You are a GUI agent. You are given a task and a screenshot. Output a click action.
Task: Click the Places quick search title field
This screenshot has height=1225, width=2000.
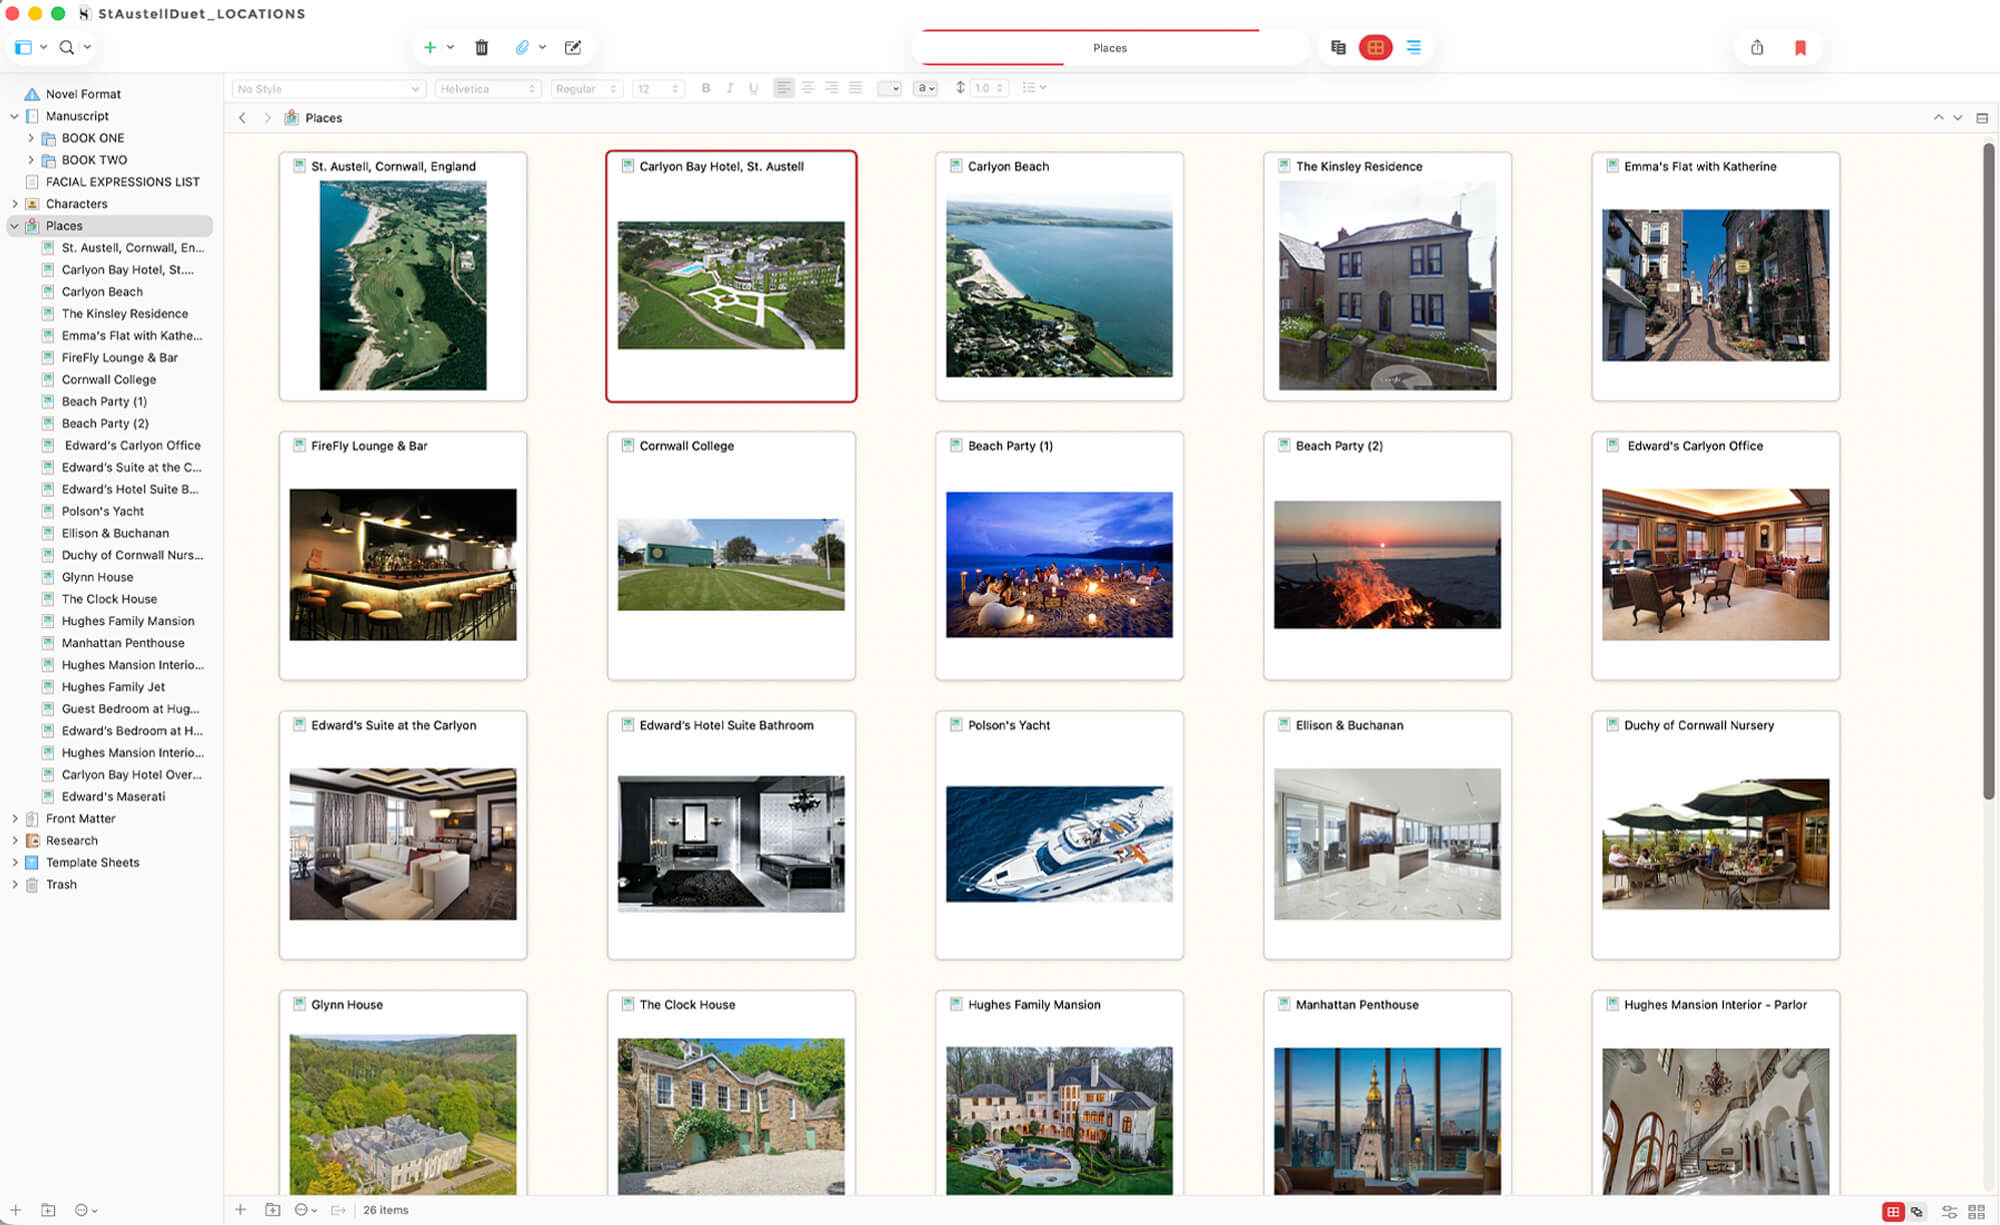[x=1110, y=48]
